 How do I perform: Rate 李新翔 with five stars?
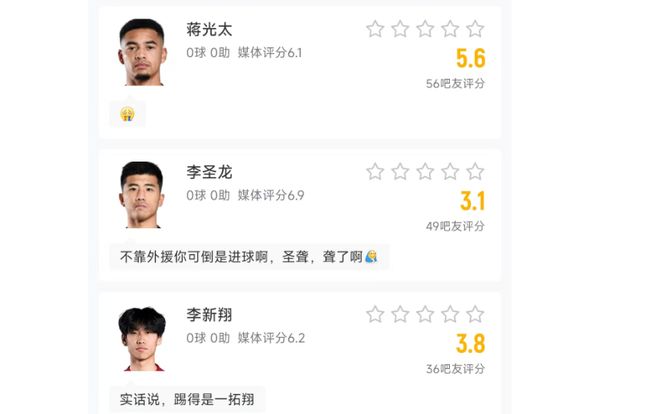coord(475,314)
